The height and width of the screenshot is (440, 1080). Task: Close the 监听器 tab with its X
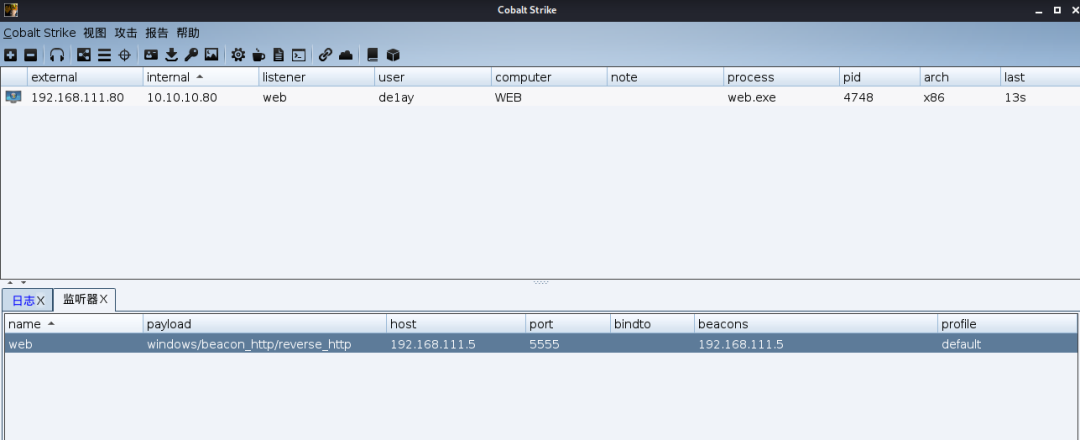coord(103,299)
